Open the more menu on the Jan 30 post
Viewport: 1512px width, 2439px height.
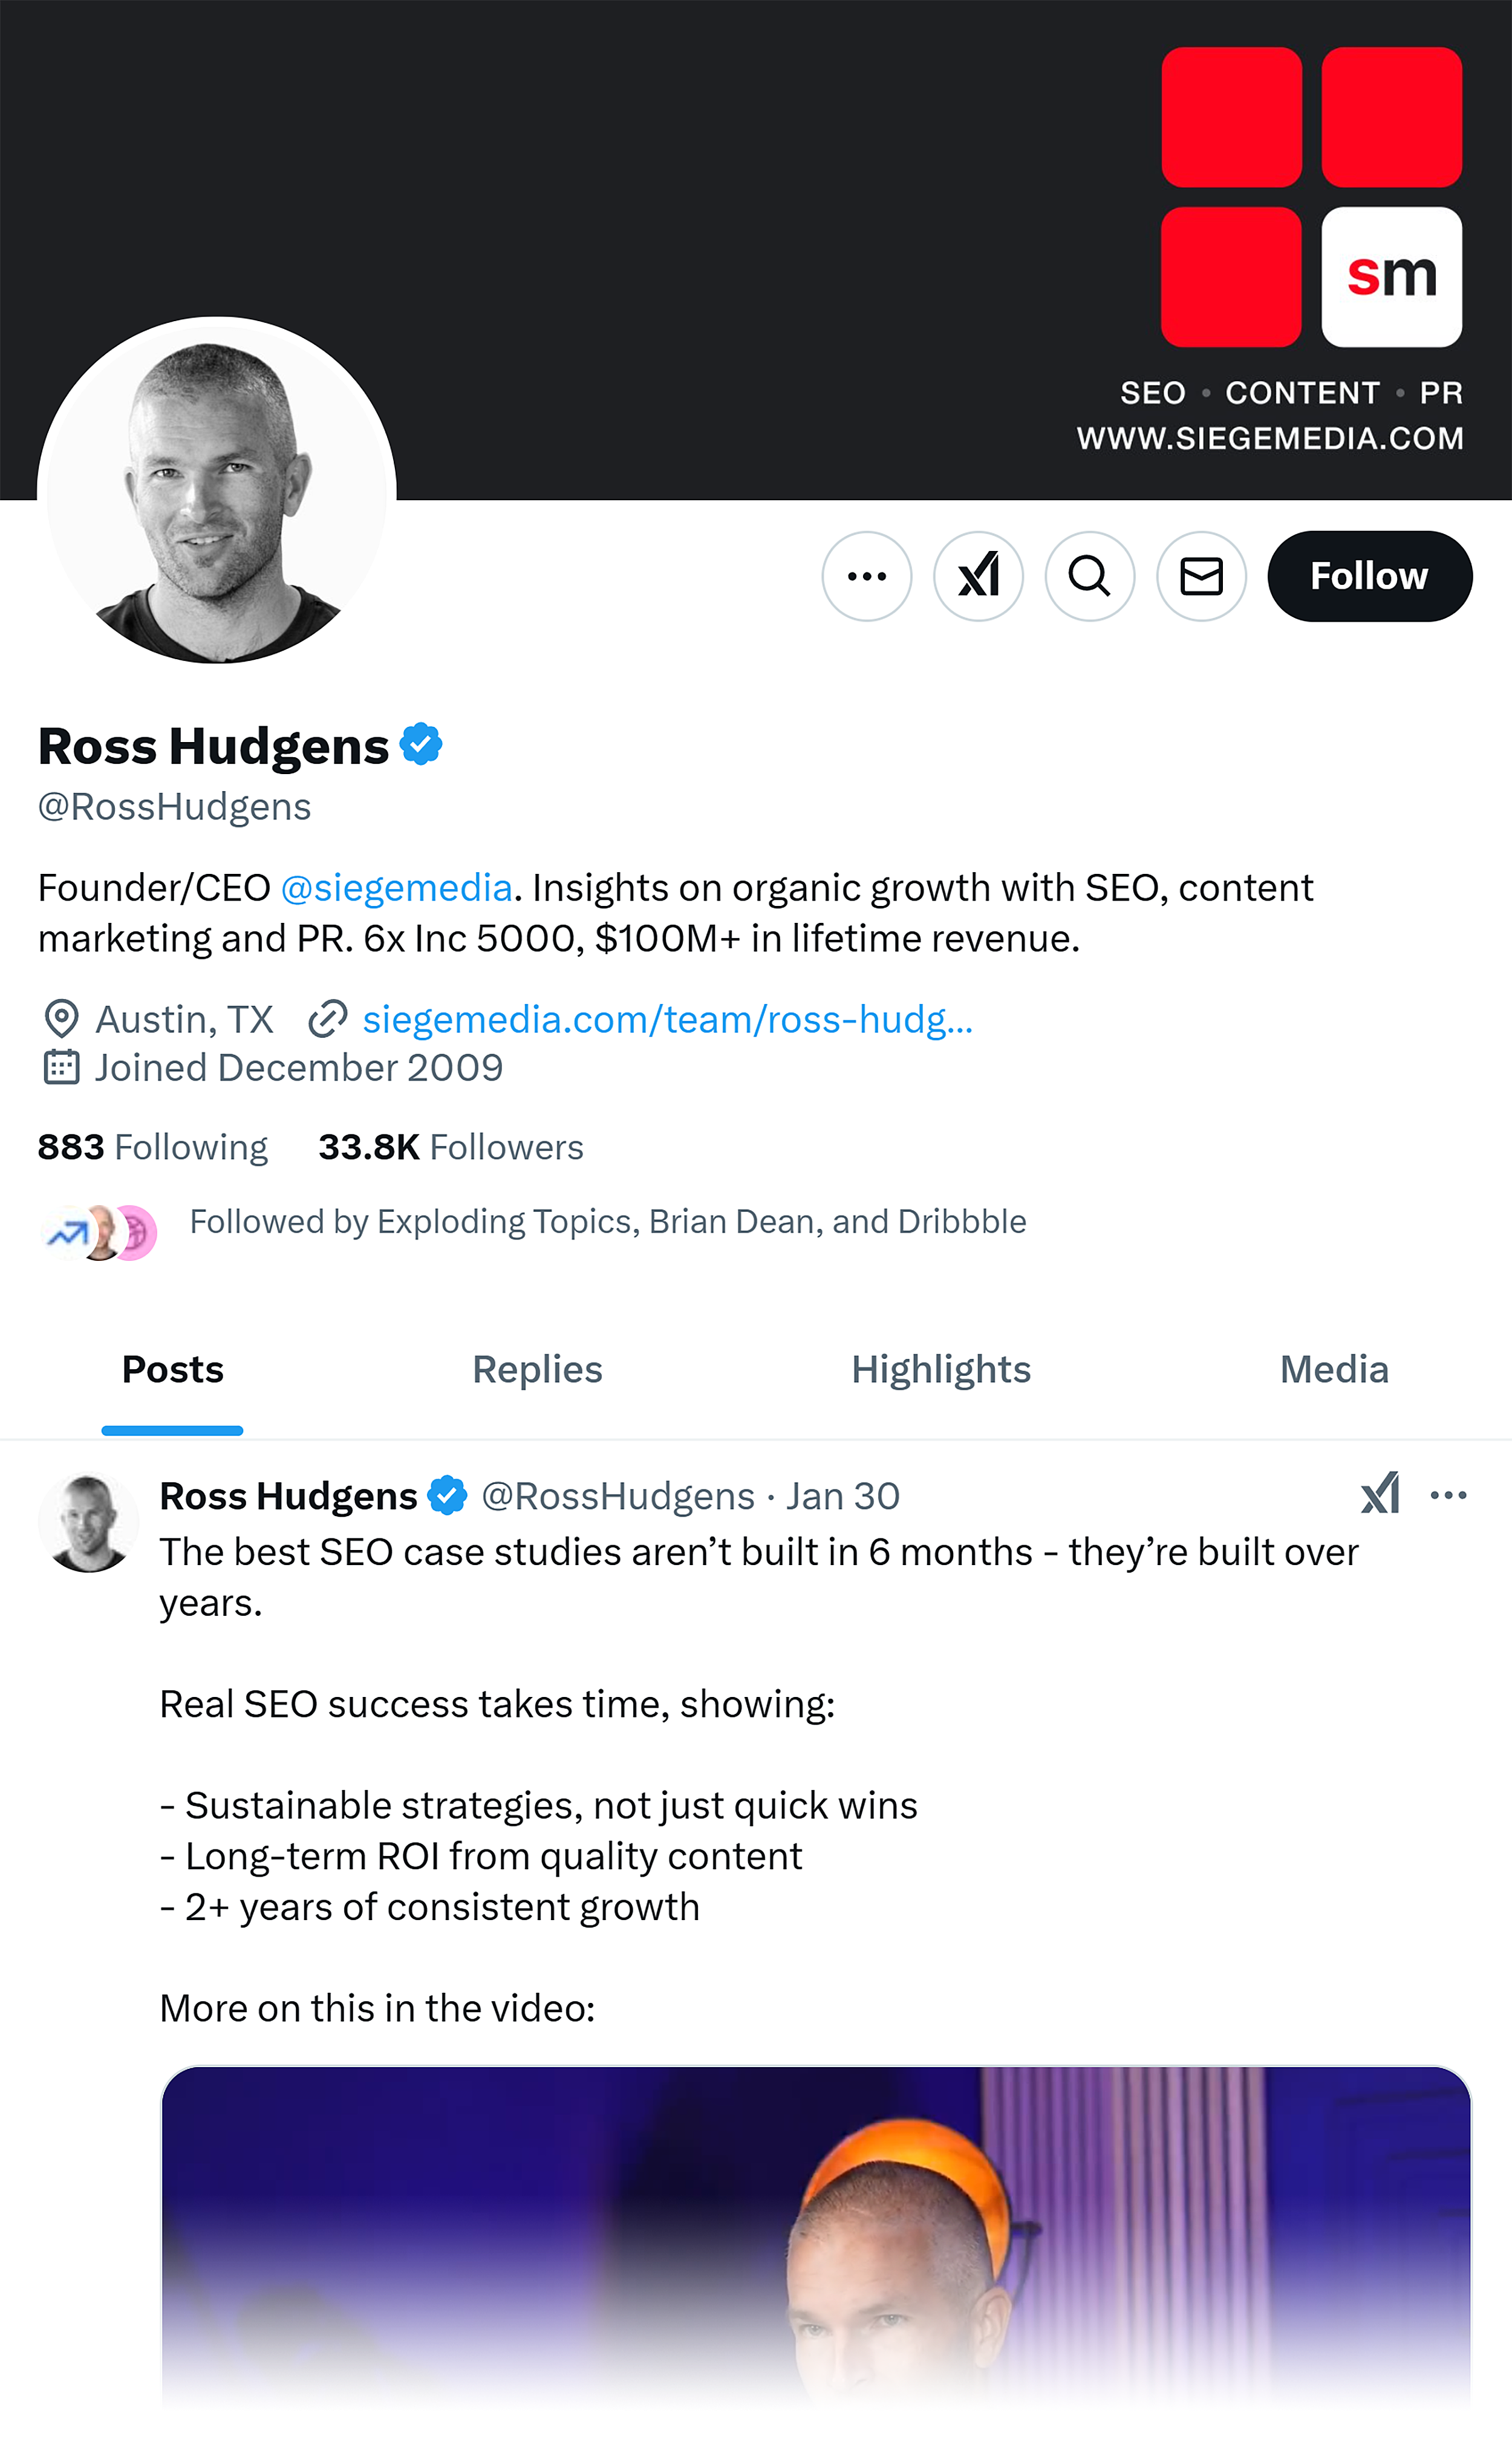tap(1448, 1495)
